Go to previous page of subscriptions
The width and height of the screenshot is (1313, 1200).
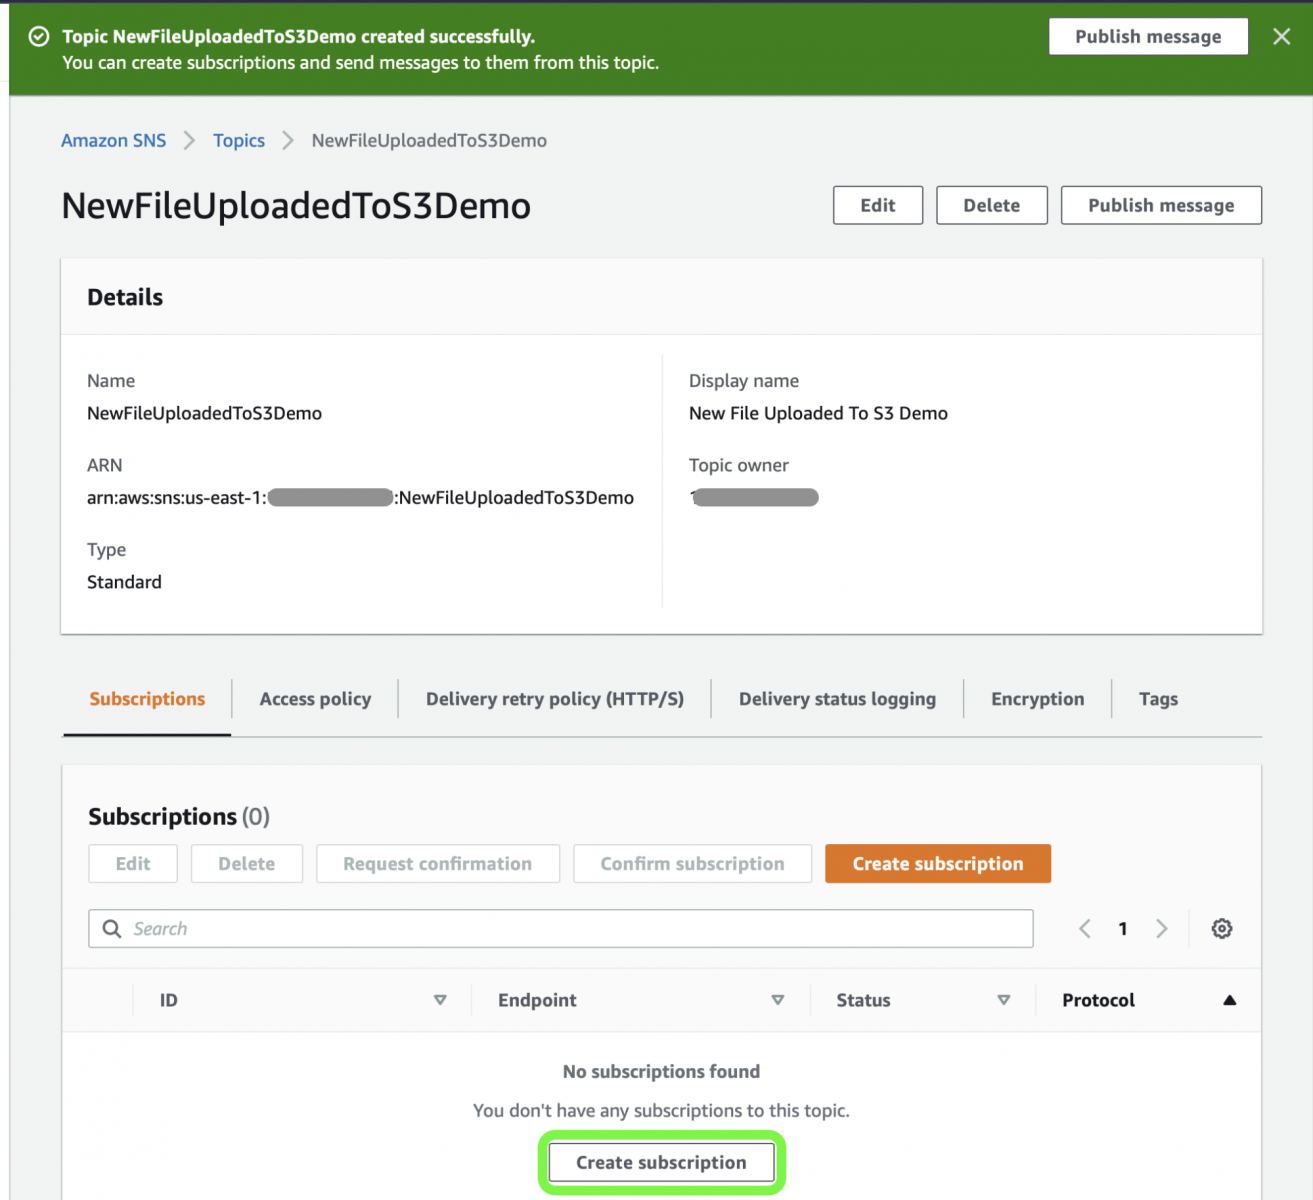click(1085, 929)
